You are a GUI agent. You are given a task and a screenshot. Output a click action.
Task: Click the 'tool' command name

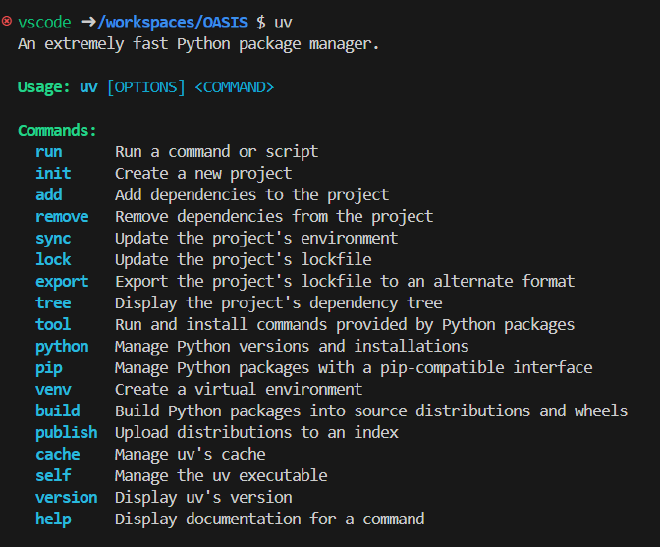(53, 325)
